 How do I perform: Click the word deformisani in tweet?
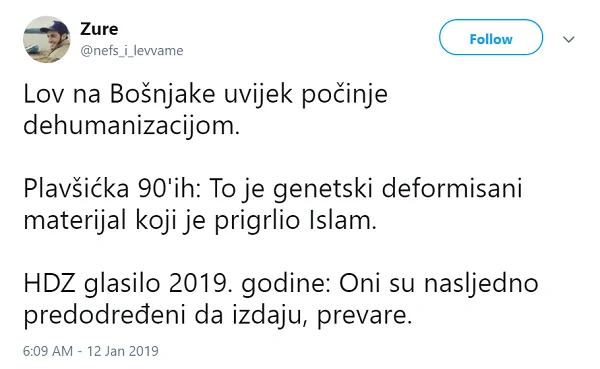click(x=452, y=189)
